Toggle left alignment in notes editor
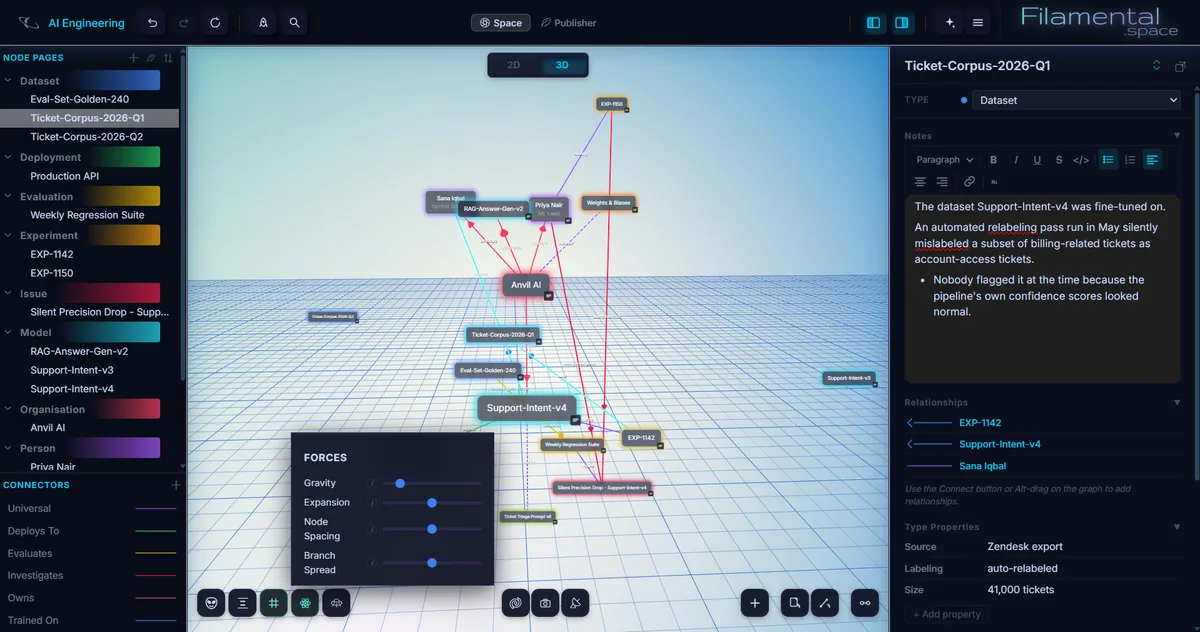Screen dimensions: 1200x632 1152,160
